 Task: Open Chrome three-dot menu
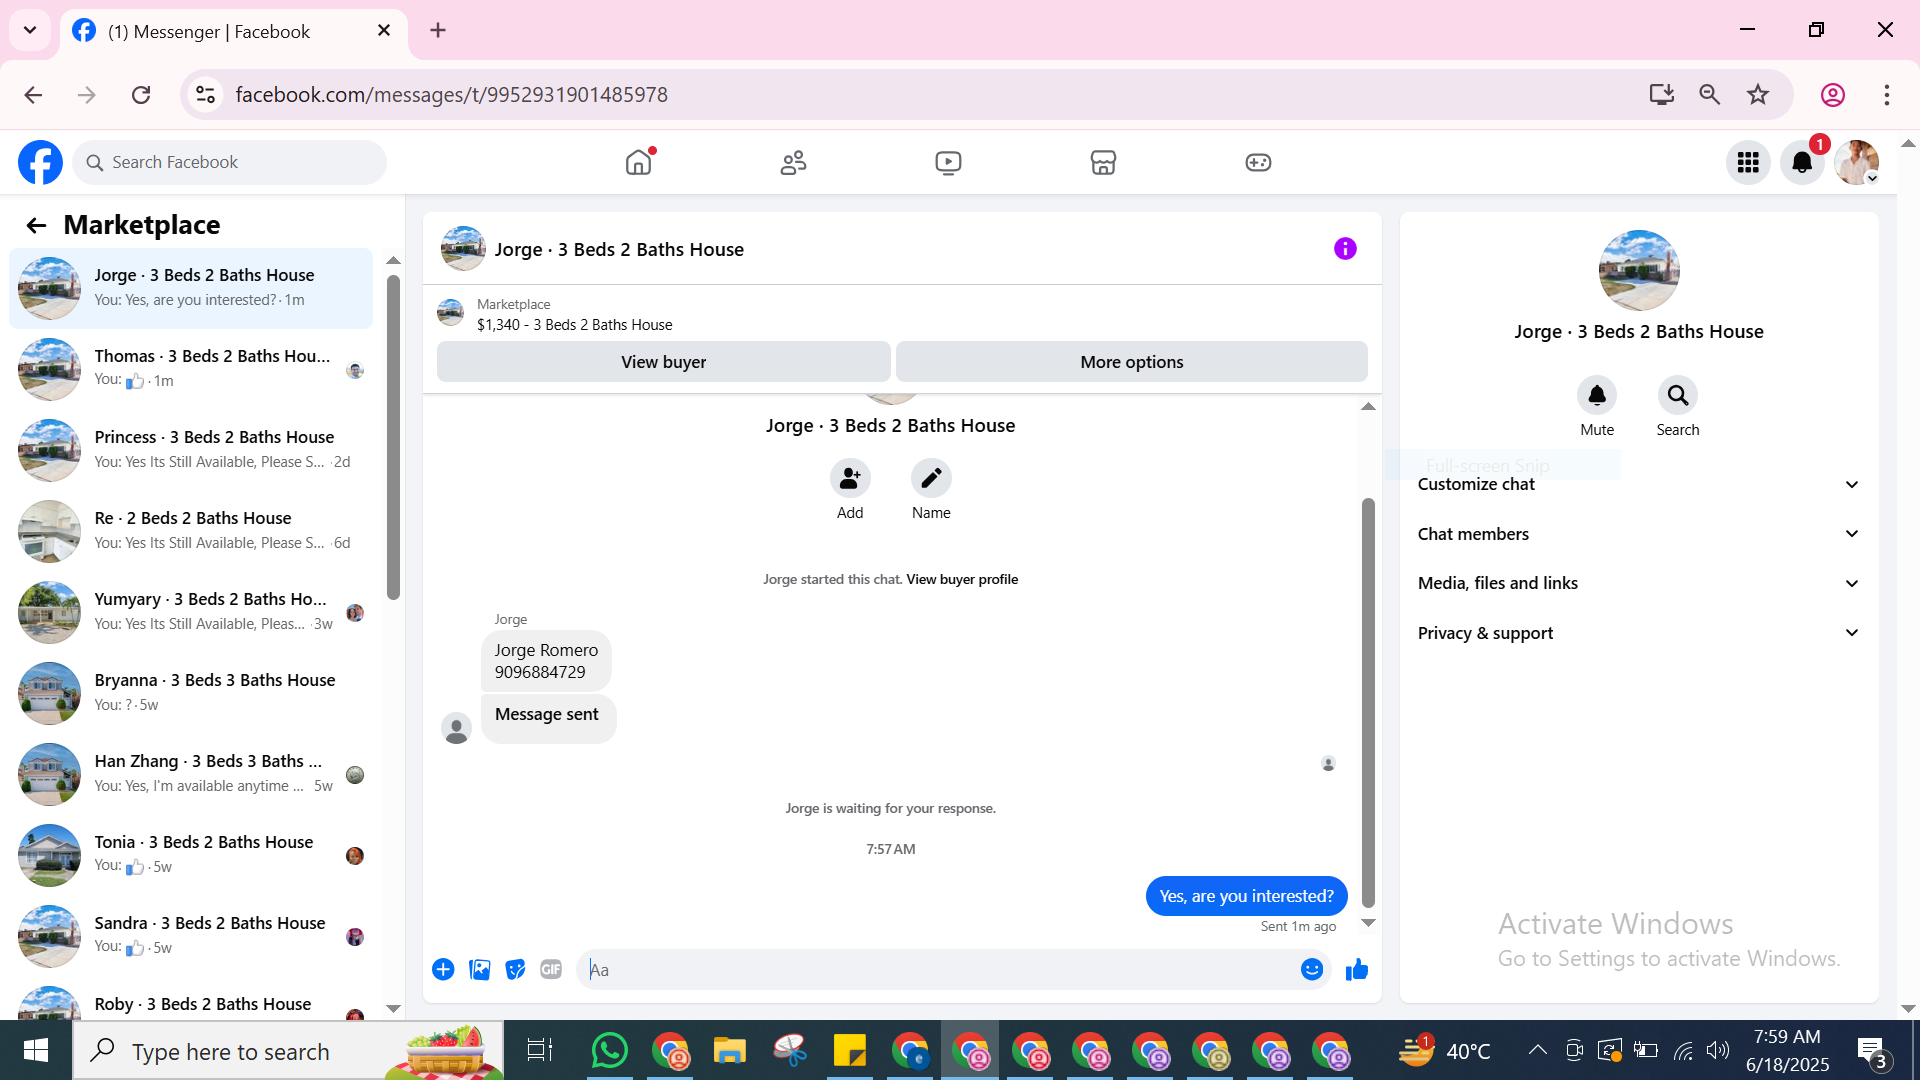1887,94
